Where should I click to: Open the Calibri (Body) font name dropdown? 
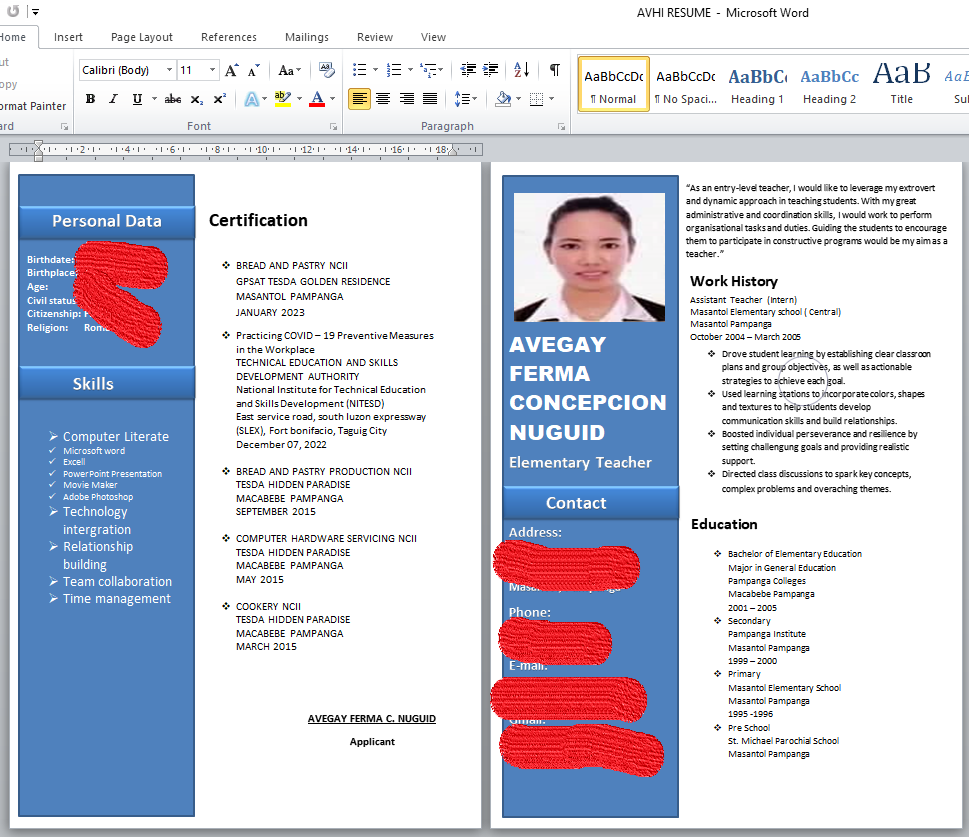(169, 70)
